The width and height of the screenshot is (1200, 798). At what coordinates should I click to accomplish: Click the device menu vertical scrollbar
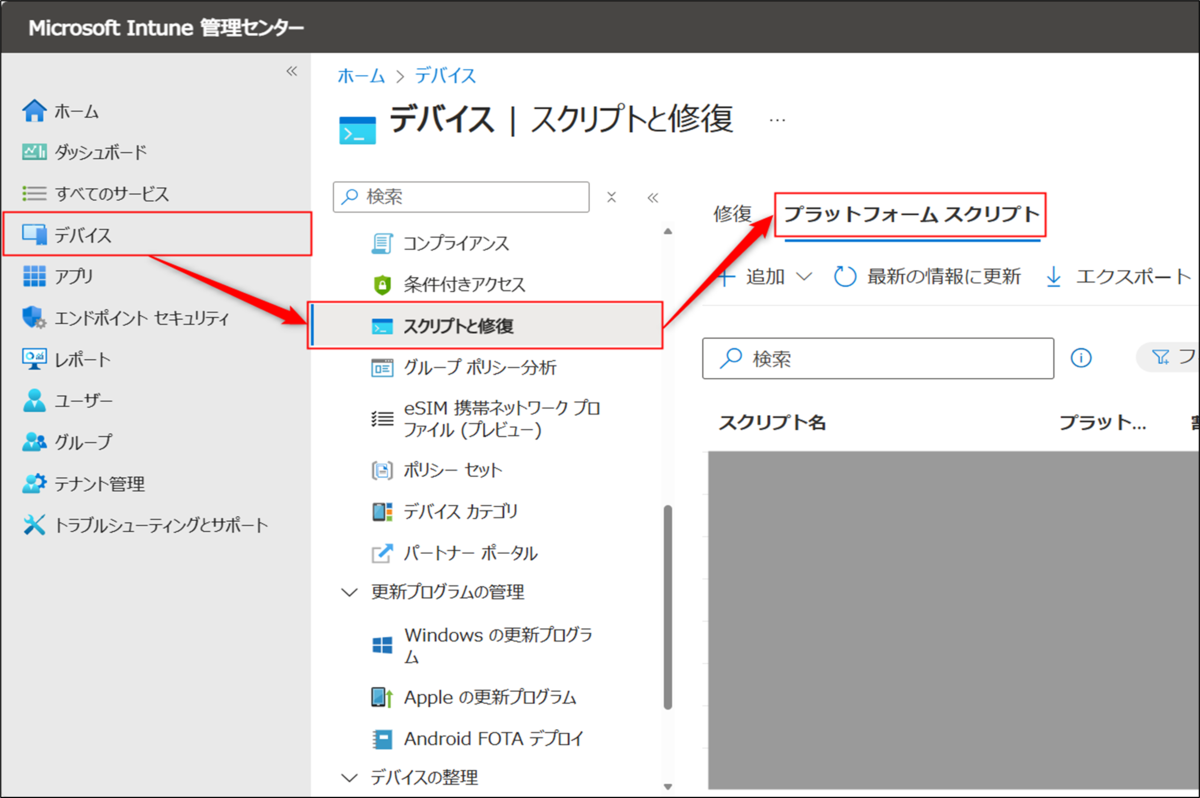coord(669,608)
